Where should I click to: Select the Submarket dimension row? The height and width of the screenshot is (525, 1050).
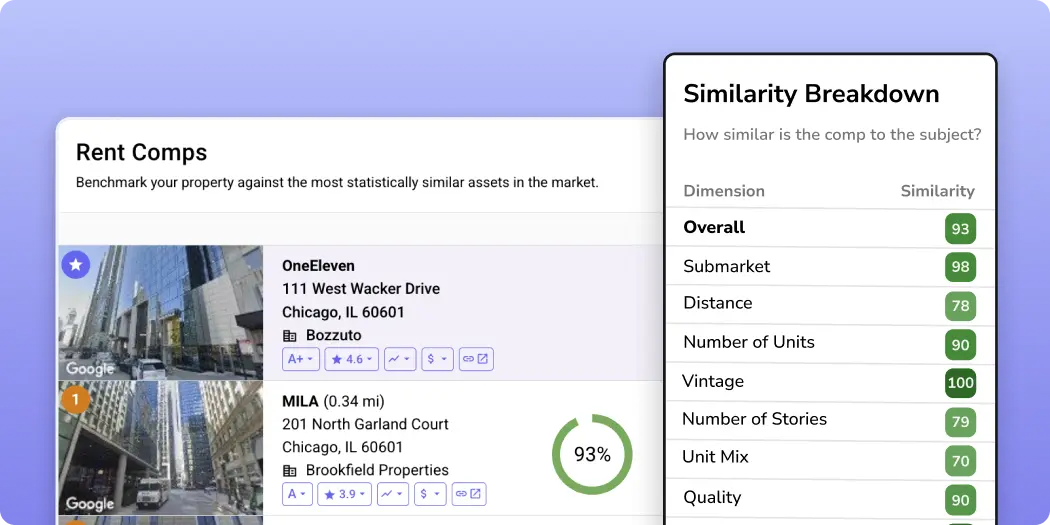pyautogui.click(x=830, y=267)
